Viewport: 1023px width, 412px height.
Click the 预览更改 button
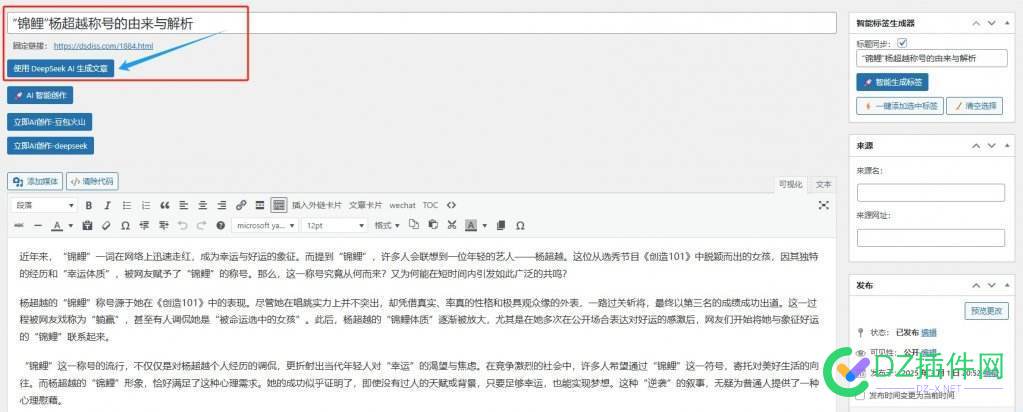click(985, 311)
